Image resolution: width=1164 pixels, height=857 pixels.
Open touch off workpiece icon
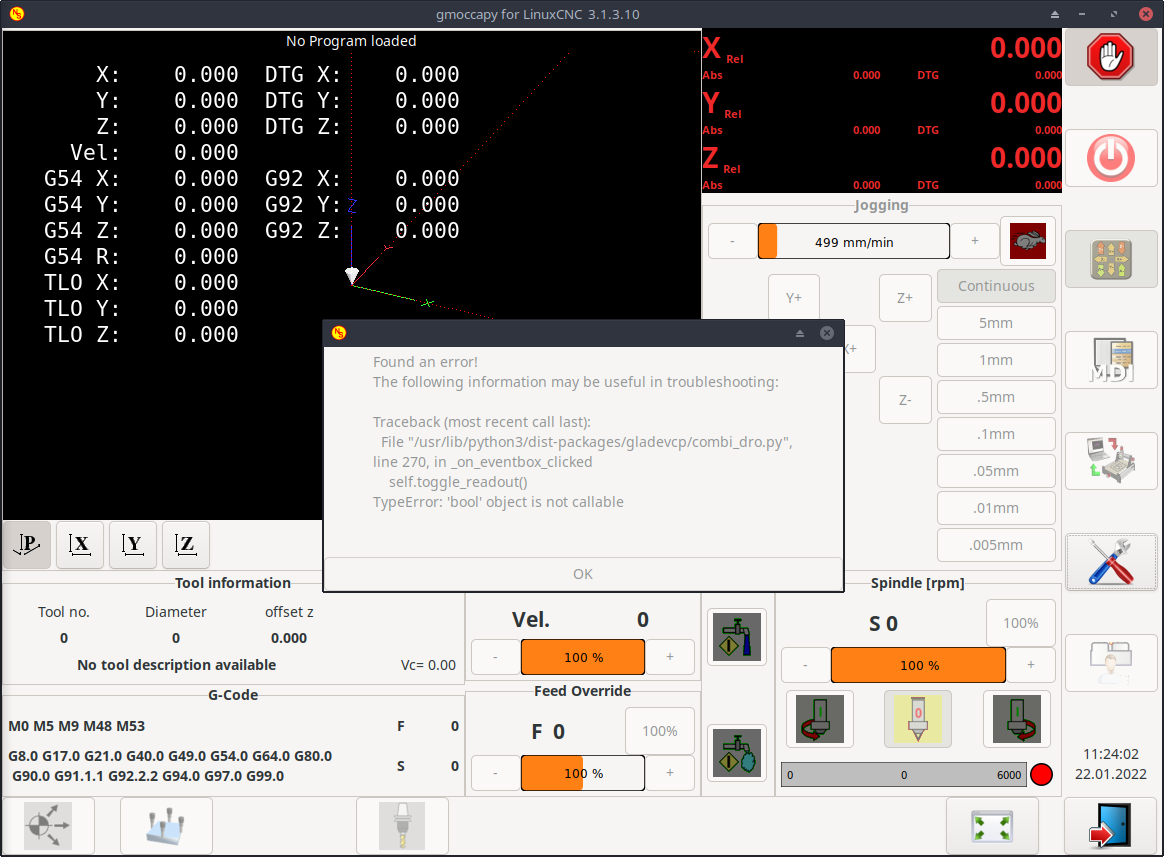click(x=166, y=826)
